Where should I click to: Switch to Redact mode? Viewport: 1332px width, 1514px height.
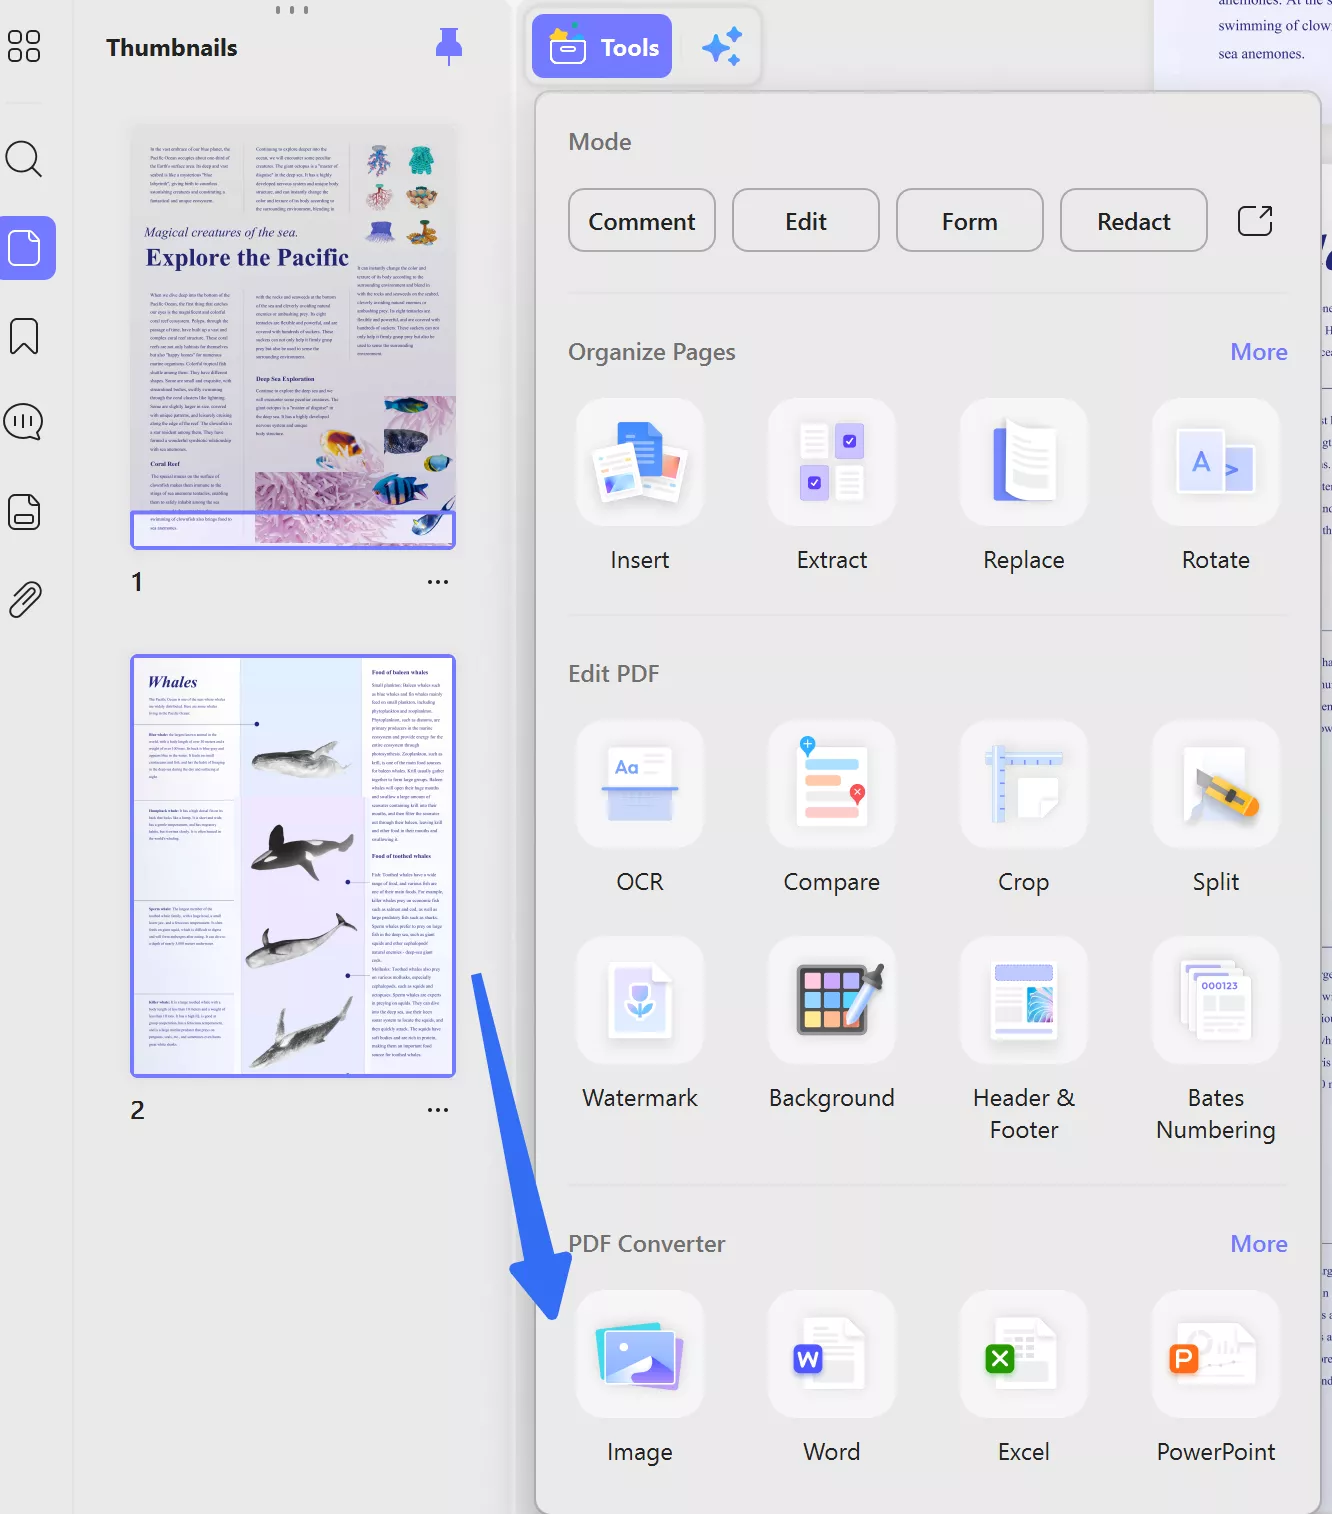[1133, 221]
